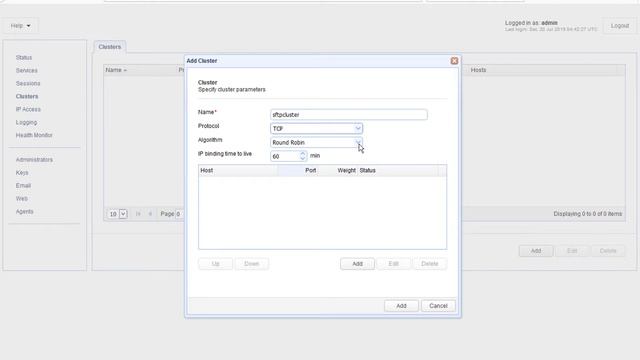The image size is (640, 360).
Task: Go to previous page of clusters list
Action: tap(150, 214)
